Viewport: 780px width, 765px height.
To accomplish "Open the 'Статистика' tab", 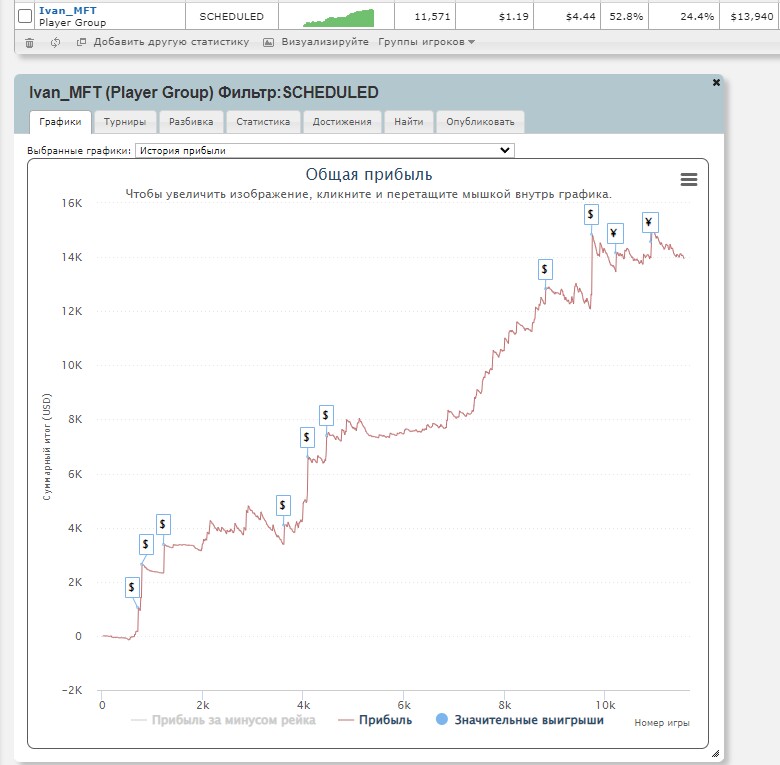I will [263, 122].
